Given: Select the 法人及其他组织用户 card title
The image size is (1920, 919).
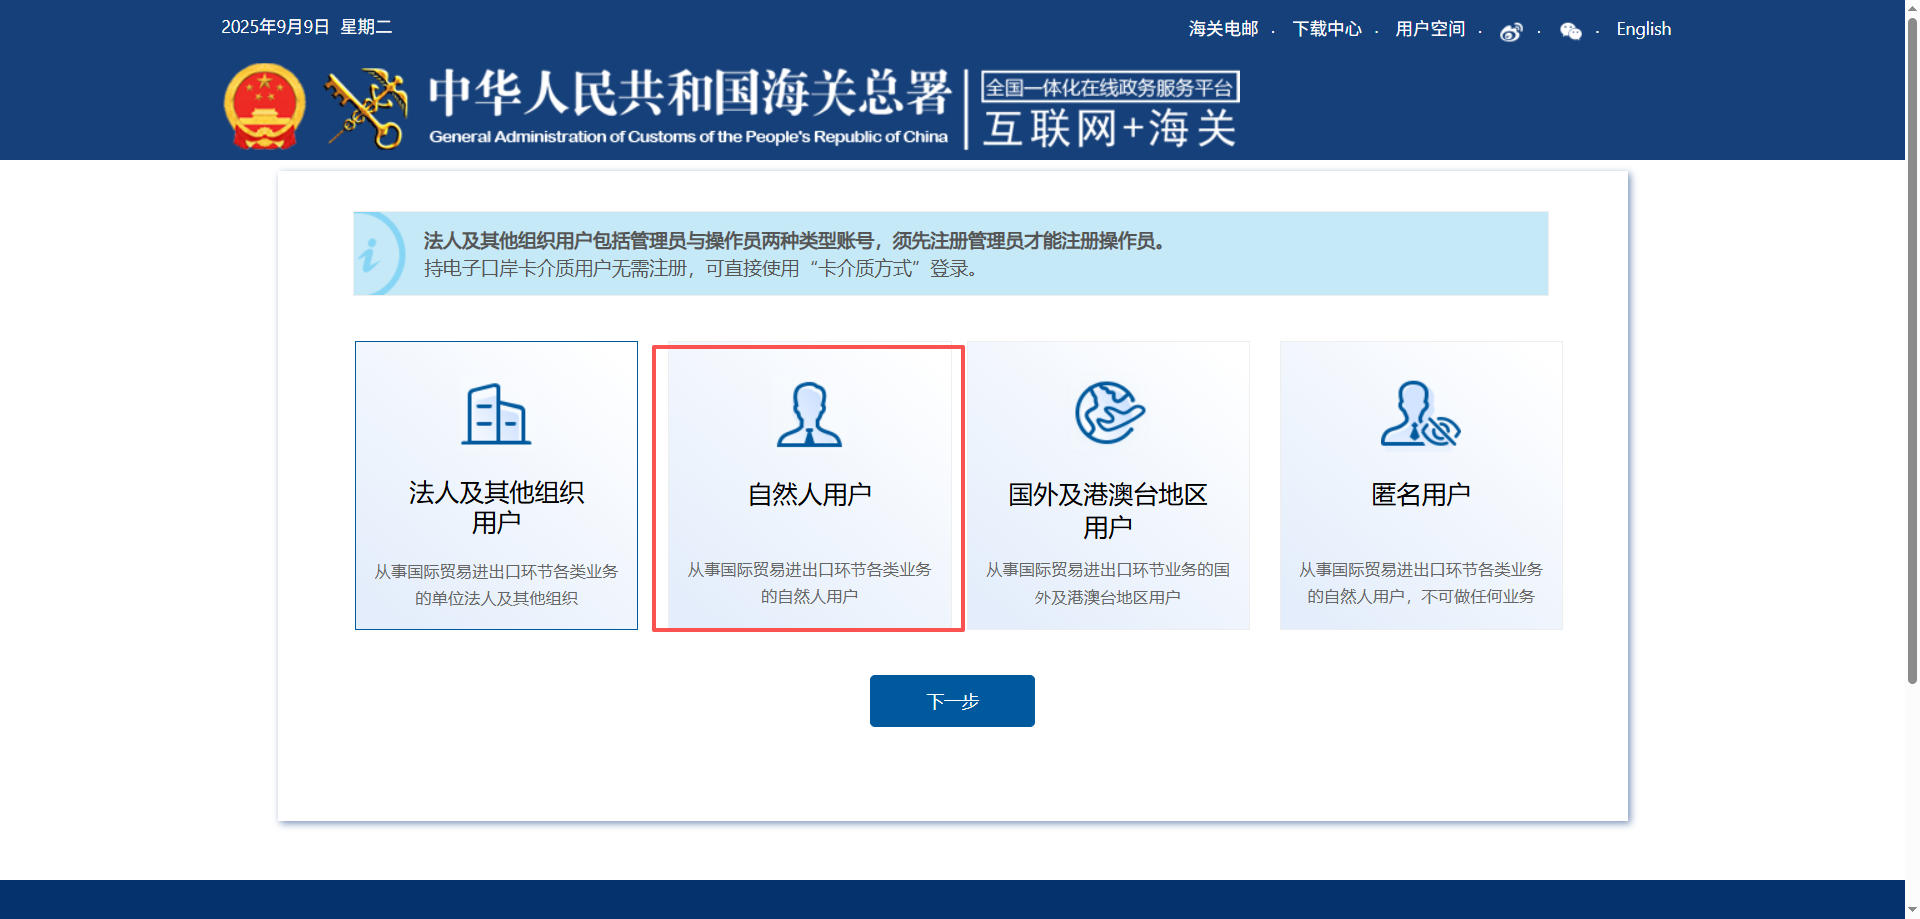Looking at the screenshot, I should [496, 507].
